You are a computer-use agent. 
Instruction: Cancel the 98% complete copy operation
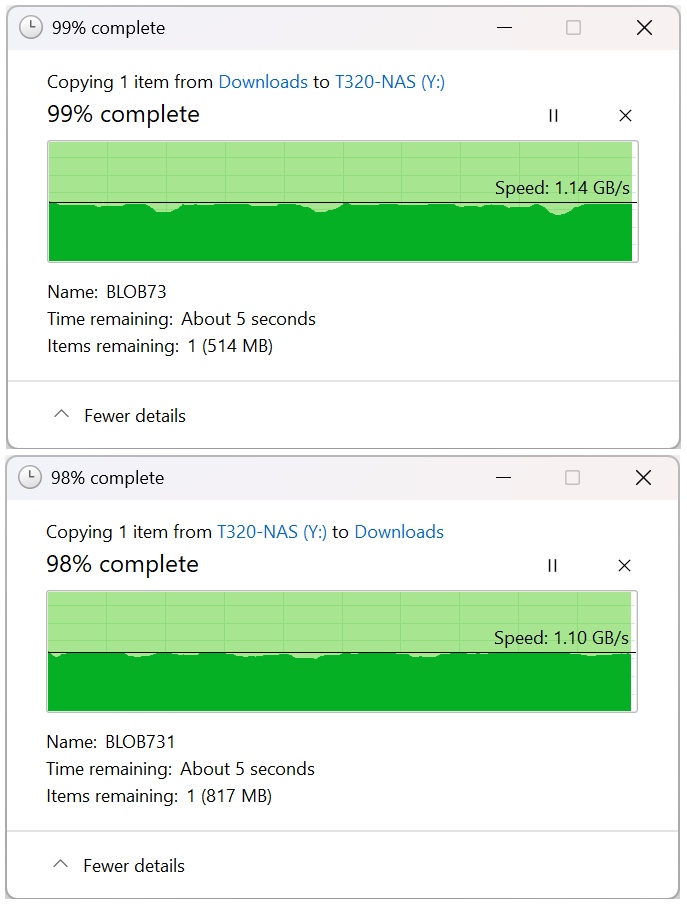point(624,566)
